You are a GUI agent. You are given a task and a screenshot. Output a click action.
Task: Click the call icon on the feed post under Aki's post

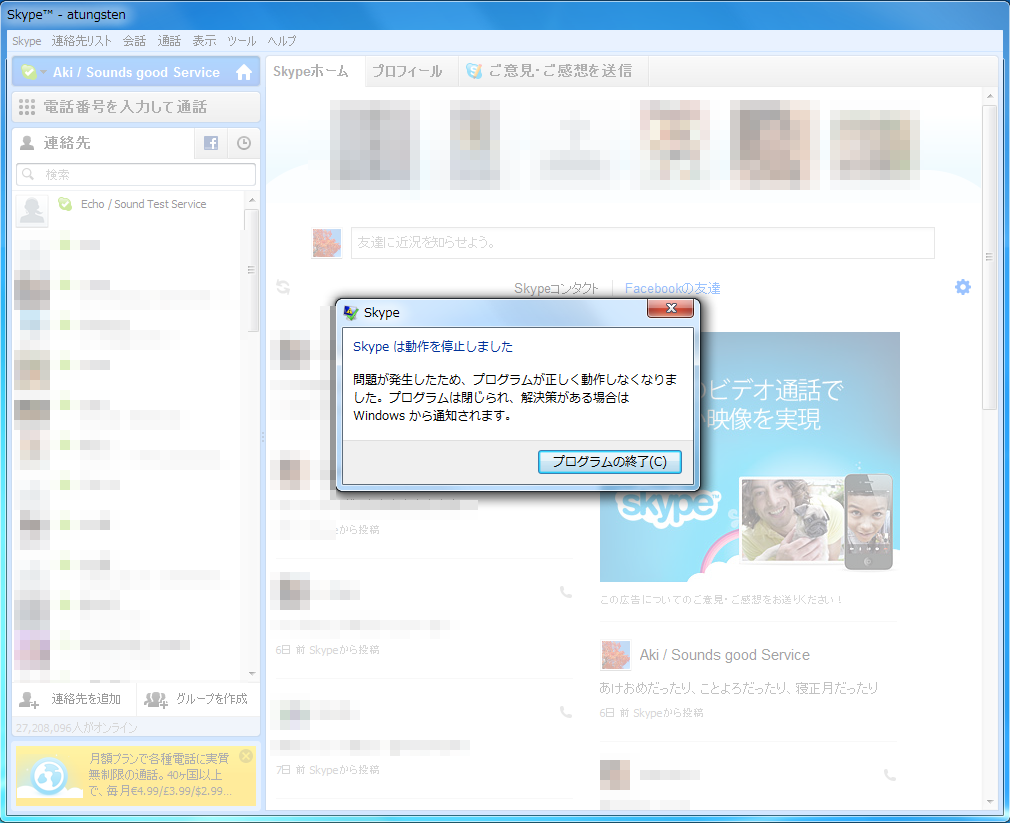pyautogui.click(x=890, y=775)
